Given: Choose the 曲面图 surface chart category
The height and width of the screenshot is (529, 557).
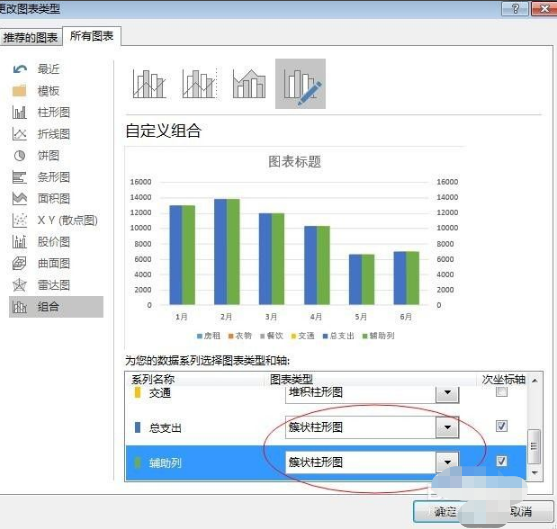Looking at the screenshot, I should point(53,263).
